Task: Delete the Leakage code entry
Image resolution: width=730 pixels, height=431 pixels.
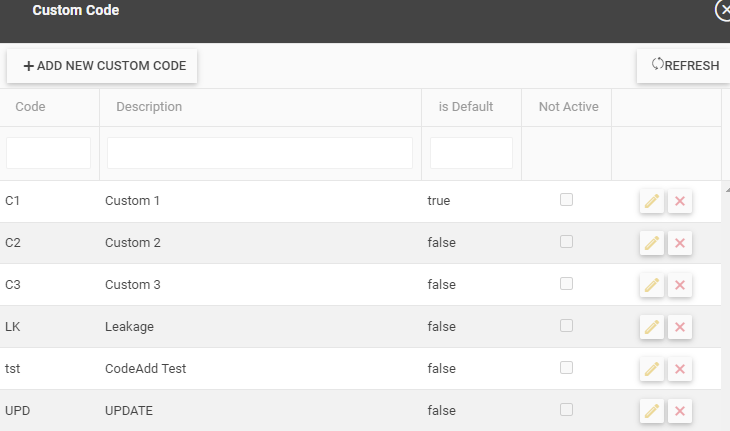Action: coord(680,327)
